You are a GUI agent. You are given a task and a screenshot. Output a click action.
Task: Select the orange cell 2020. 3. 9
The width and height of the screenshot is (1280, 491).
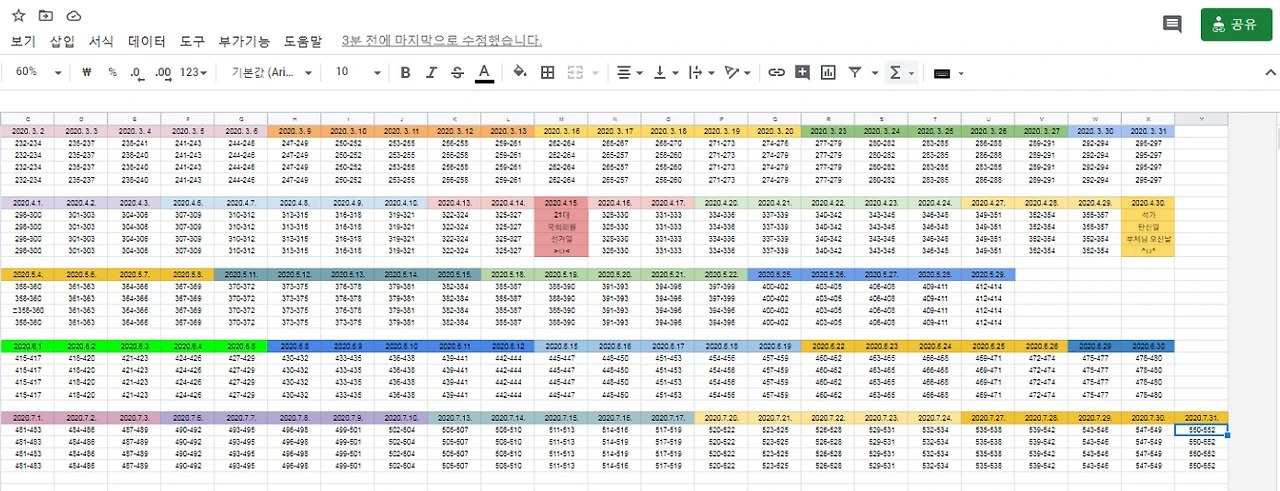(x=294, y=130)
